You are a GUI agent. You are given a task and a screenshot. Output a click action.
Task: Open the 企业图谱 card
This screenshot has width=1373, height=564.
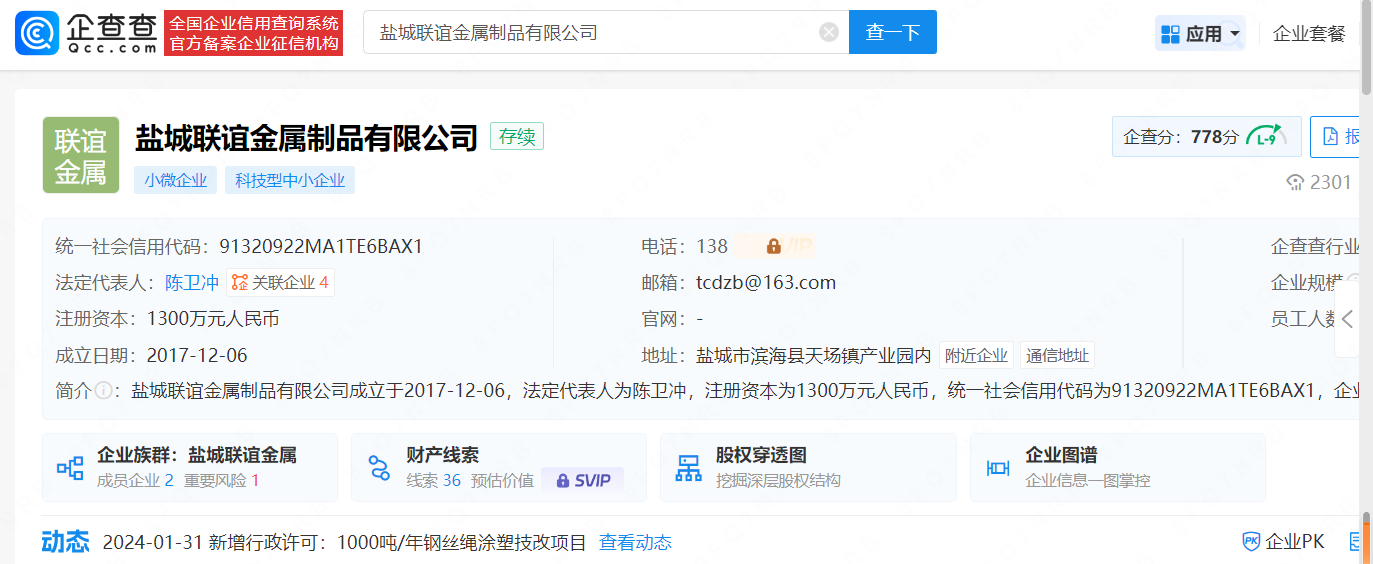click(x=1118, y=467)
